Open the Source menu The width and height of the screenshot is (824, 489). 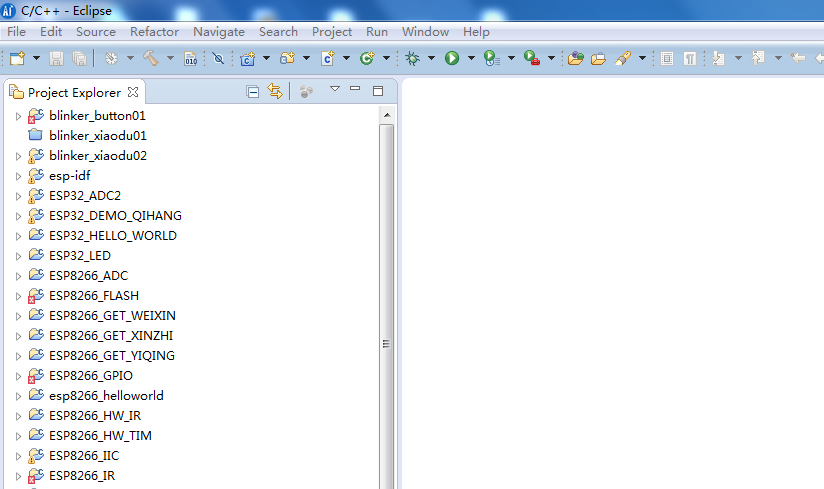point(96,32)
